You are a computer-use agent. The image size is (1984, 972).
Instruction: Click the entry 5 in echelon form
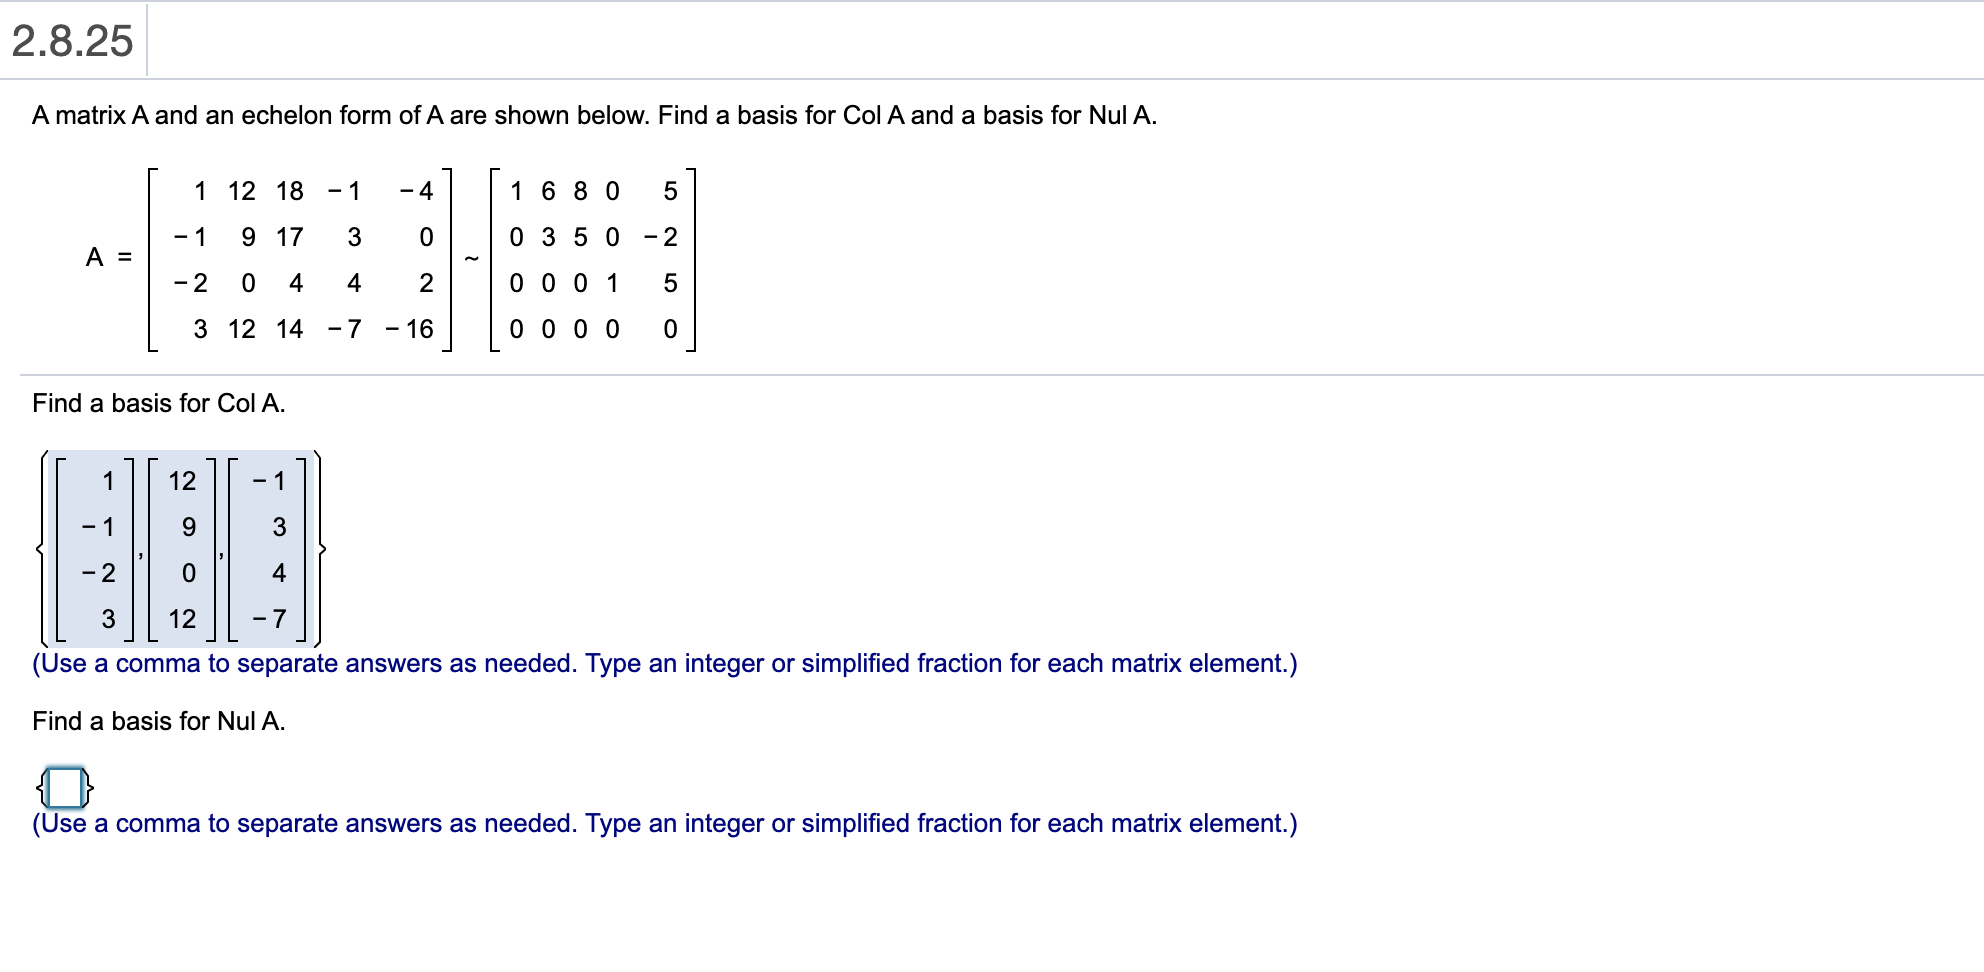(x=670, y=191)
